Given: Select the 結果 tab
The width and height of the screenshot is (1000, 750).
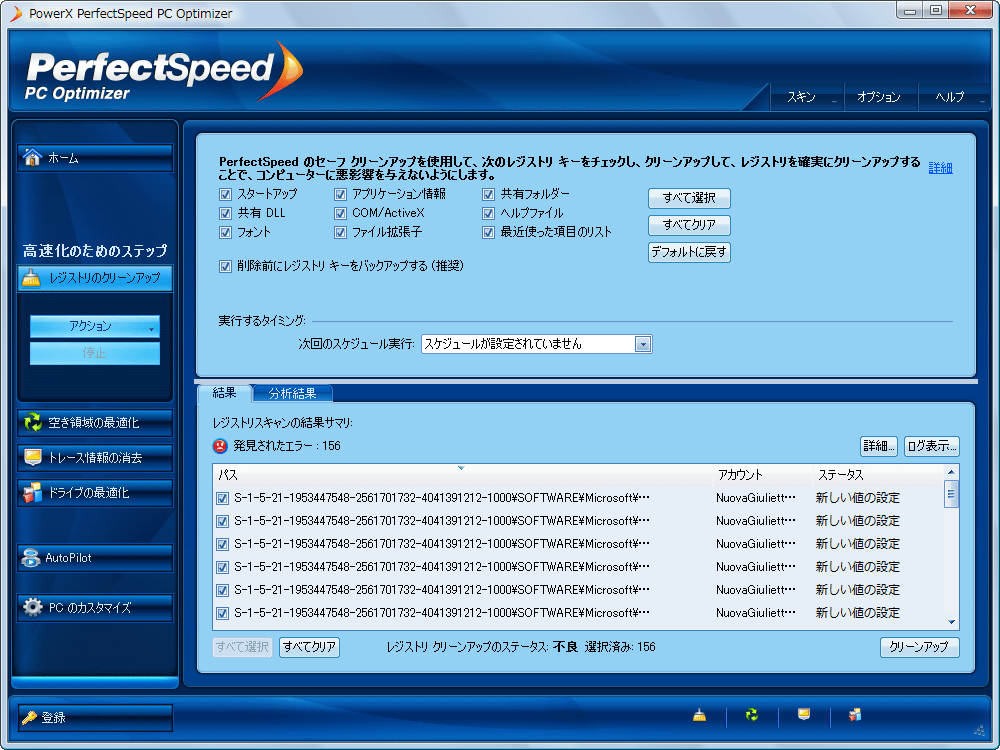Looking at the screenshot, I should tap(224, 393).
